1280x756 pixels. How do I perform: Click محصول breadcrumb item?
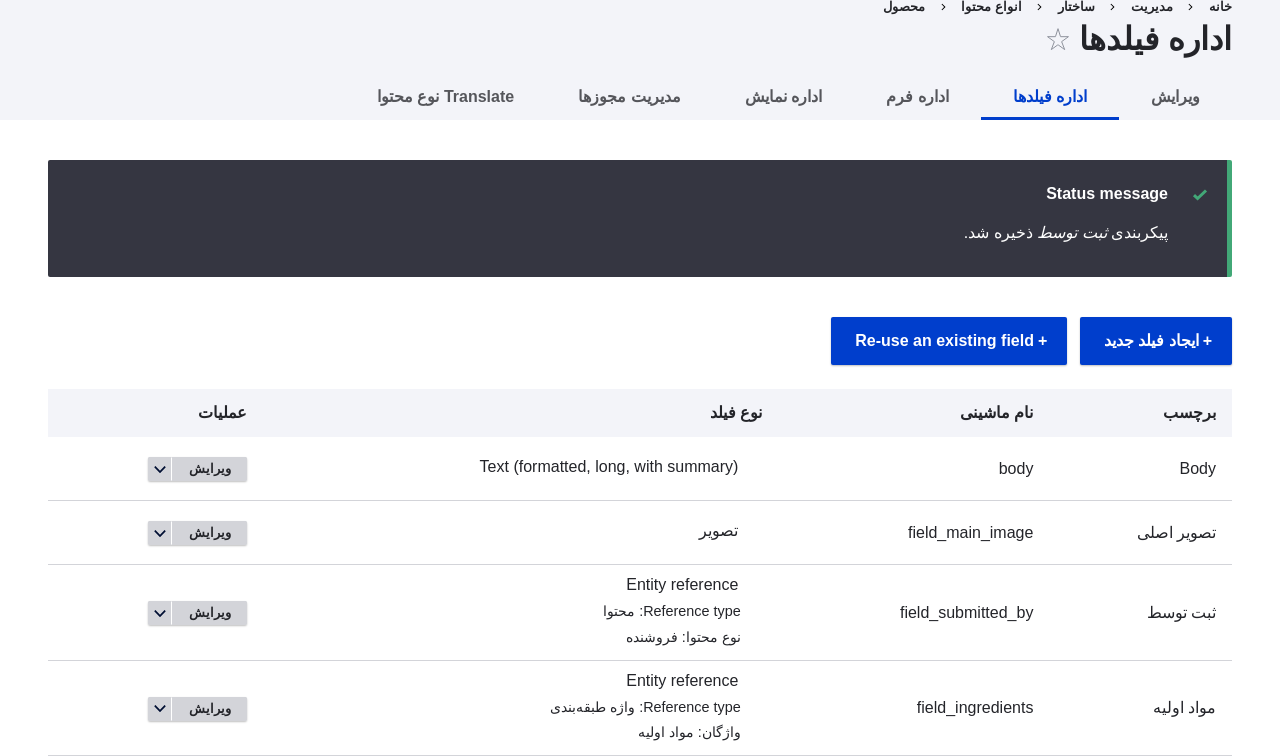pyautogui.click(x=903, y=5)
